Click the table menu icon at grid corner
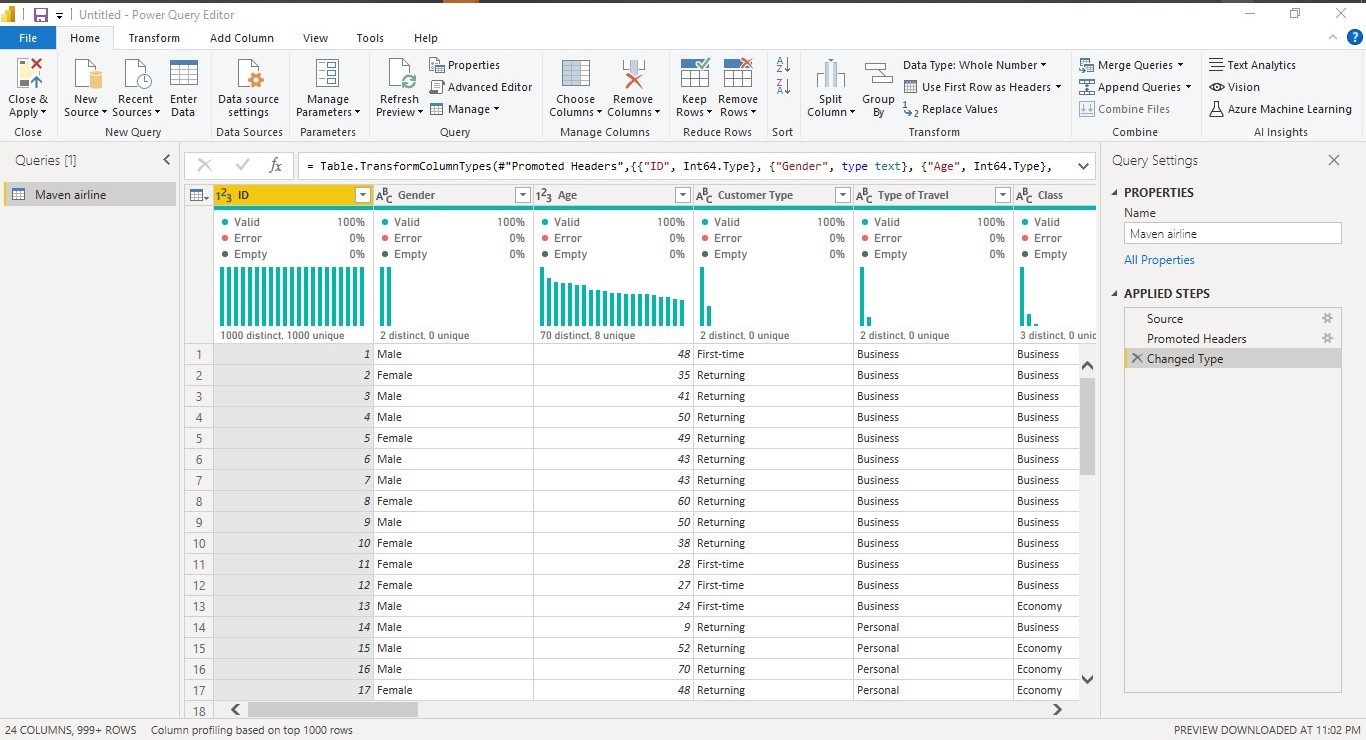Screen dimensions: 1366x740 pos(198,195)
